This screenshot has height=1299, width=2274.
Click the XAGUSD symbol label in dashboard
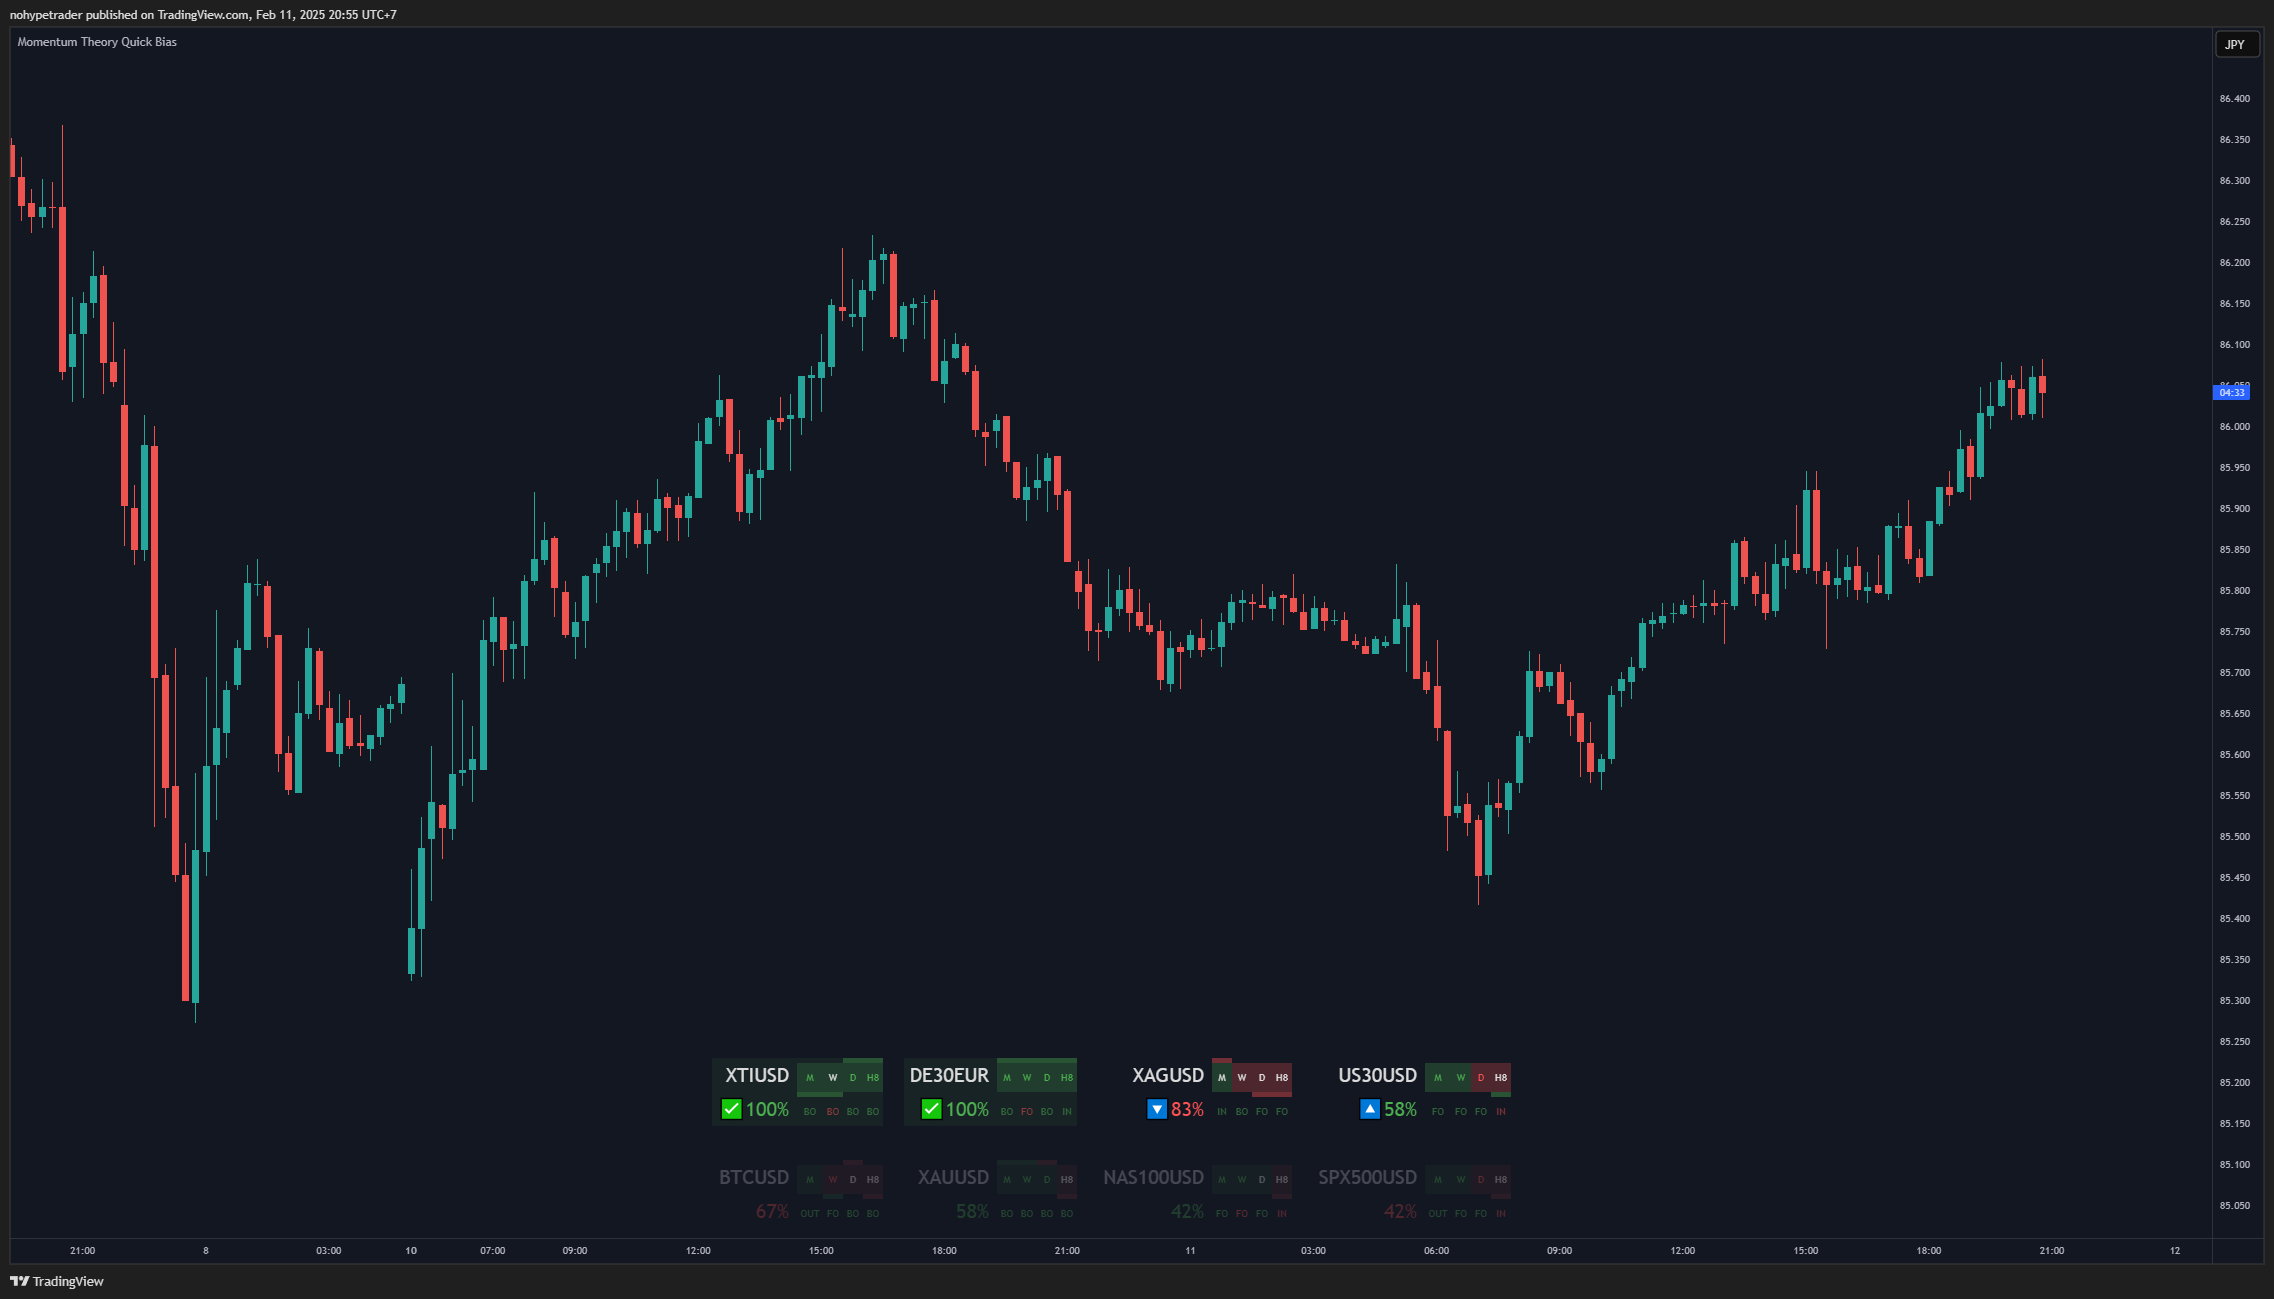(1168, 1075)
